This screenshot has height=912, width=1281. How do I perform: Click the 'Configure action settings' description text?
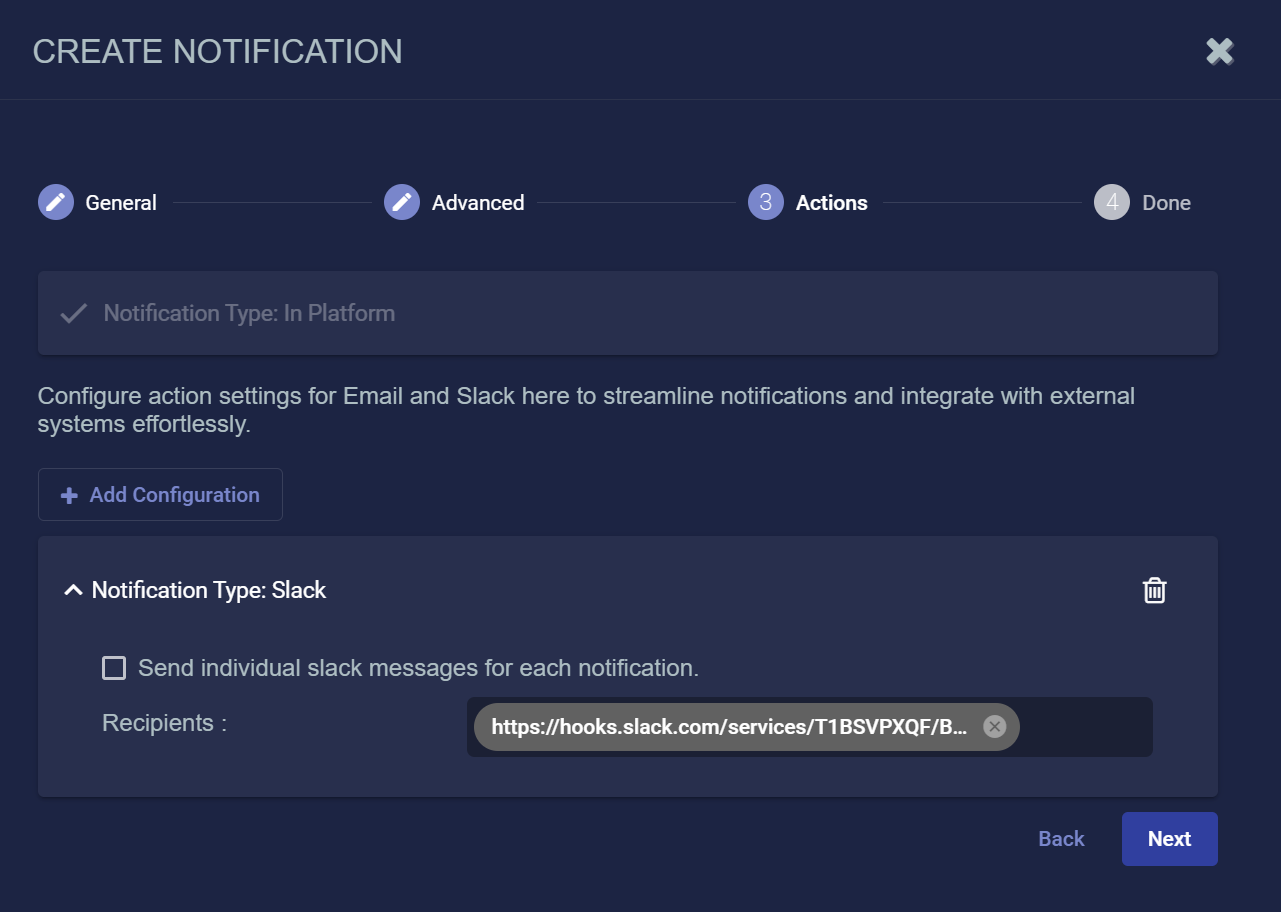(x=586, y=410)
